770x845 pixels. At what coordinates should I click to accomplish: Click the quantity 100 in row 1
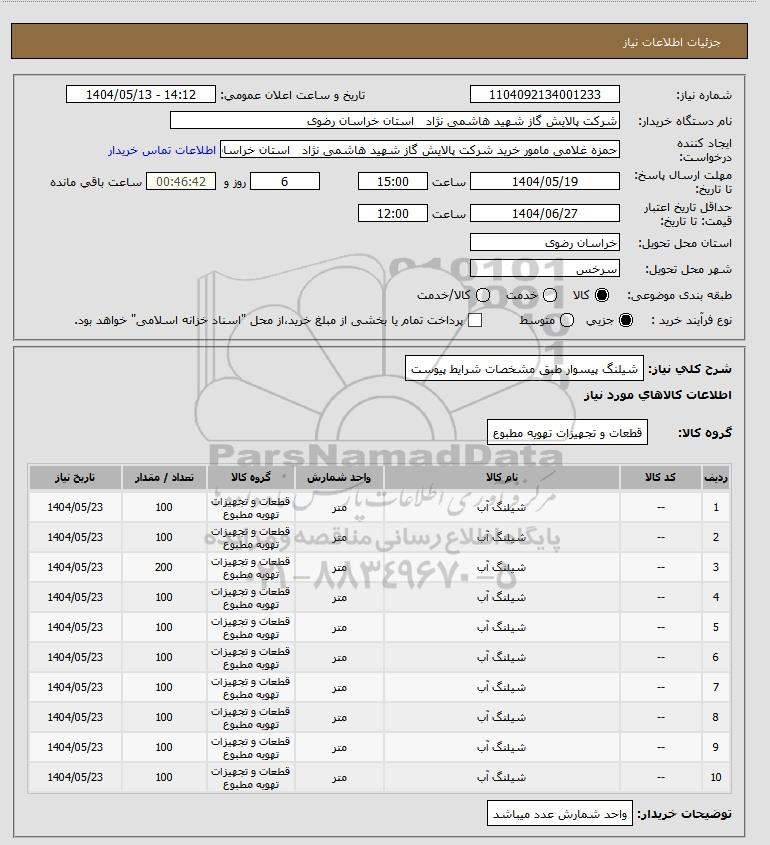pos(164,507)
